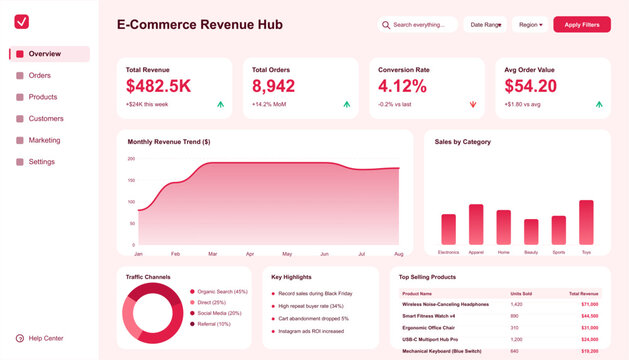Click the Search everything input field
This screenshot has height=360, width=629.
click(417, 25)
